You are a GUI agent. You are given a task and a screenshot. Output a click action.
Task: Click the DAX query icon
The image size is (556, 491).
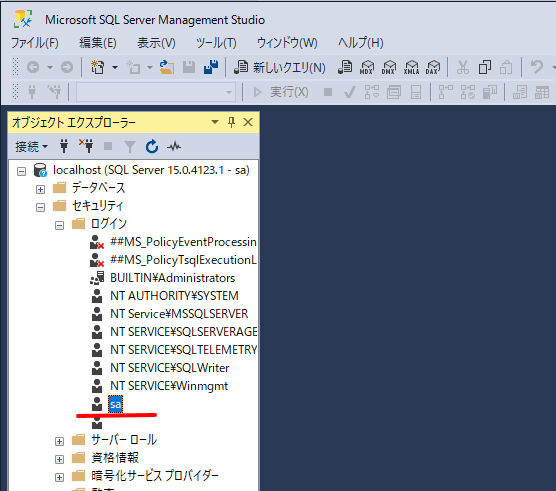(x=433, y=67)
